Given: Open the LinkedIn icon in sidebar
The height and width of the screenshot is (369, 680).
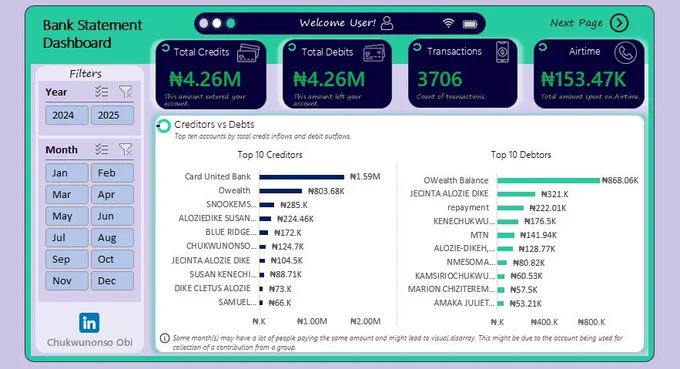Looking at the screenshot, I should [x=89, y=323].
